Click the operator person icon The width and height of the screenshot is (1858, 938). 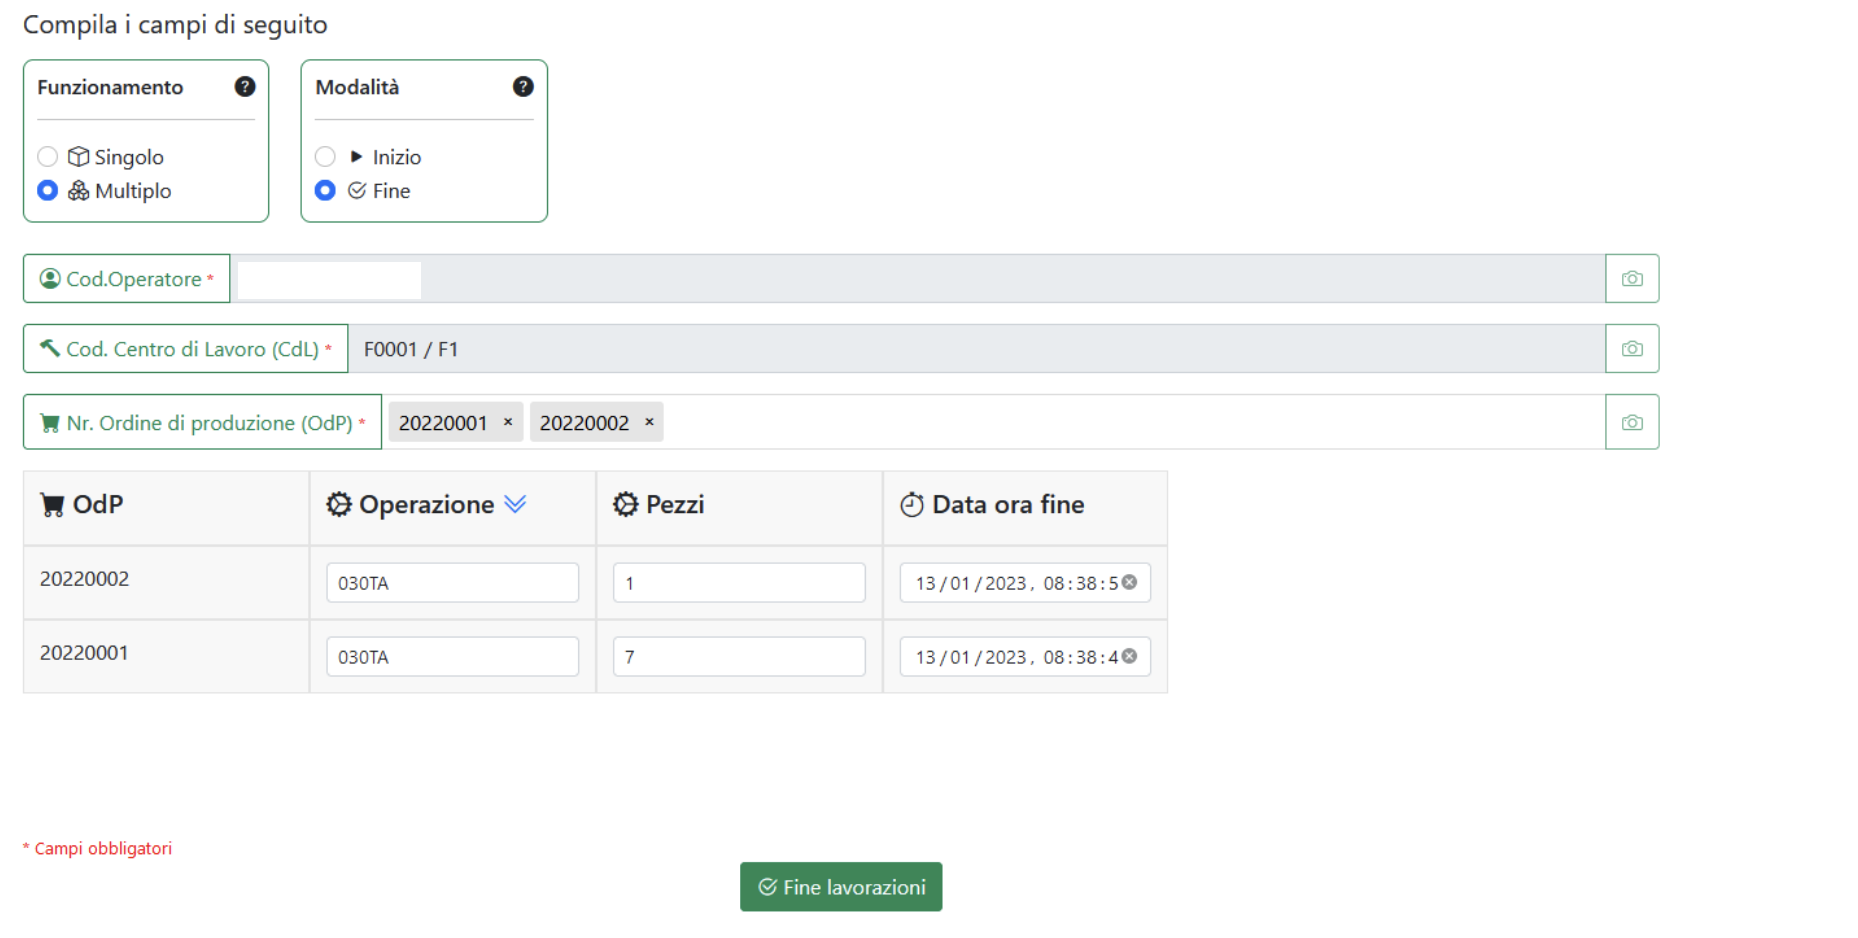[x=49, y=278]
